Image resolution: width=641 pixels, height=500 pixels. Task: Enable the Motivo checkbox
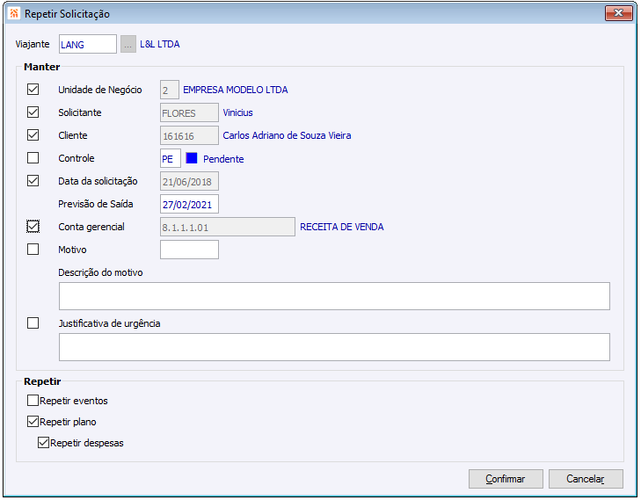point(33,249)
